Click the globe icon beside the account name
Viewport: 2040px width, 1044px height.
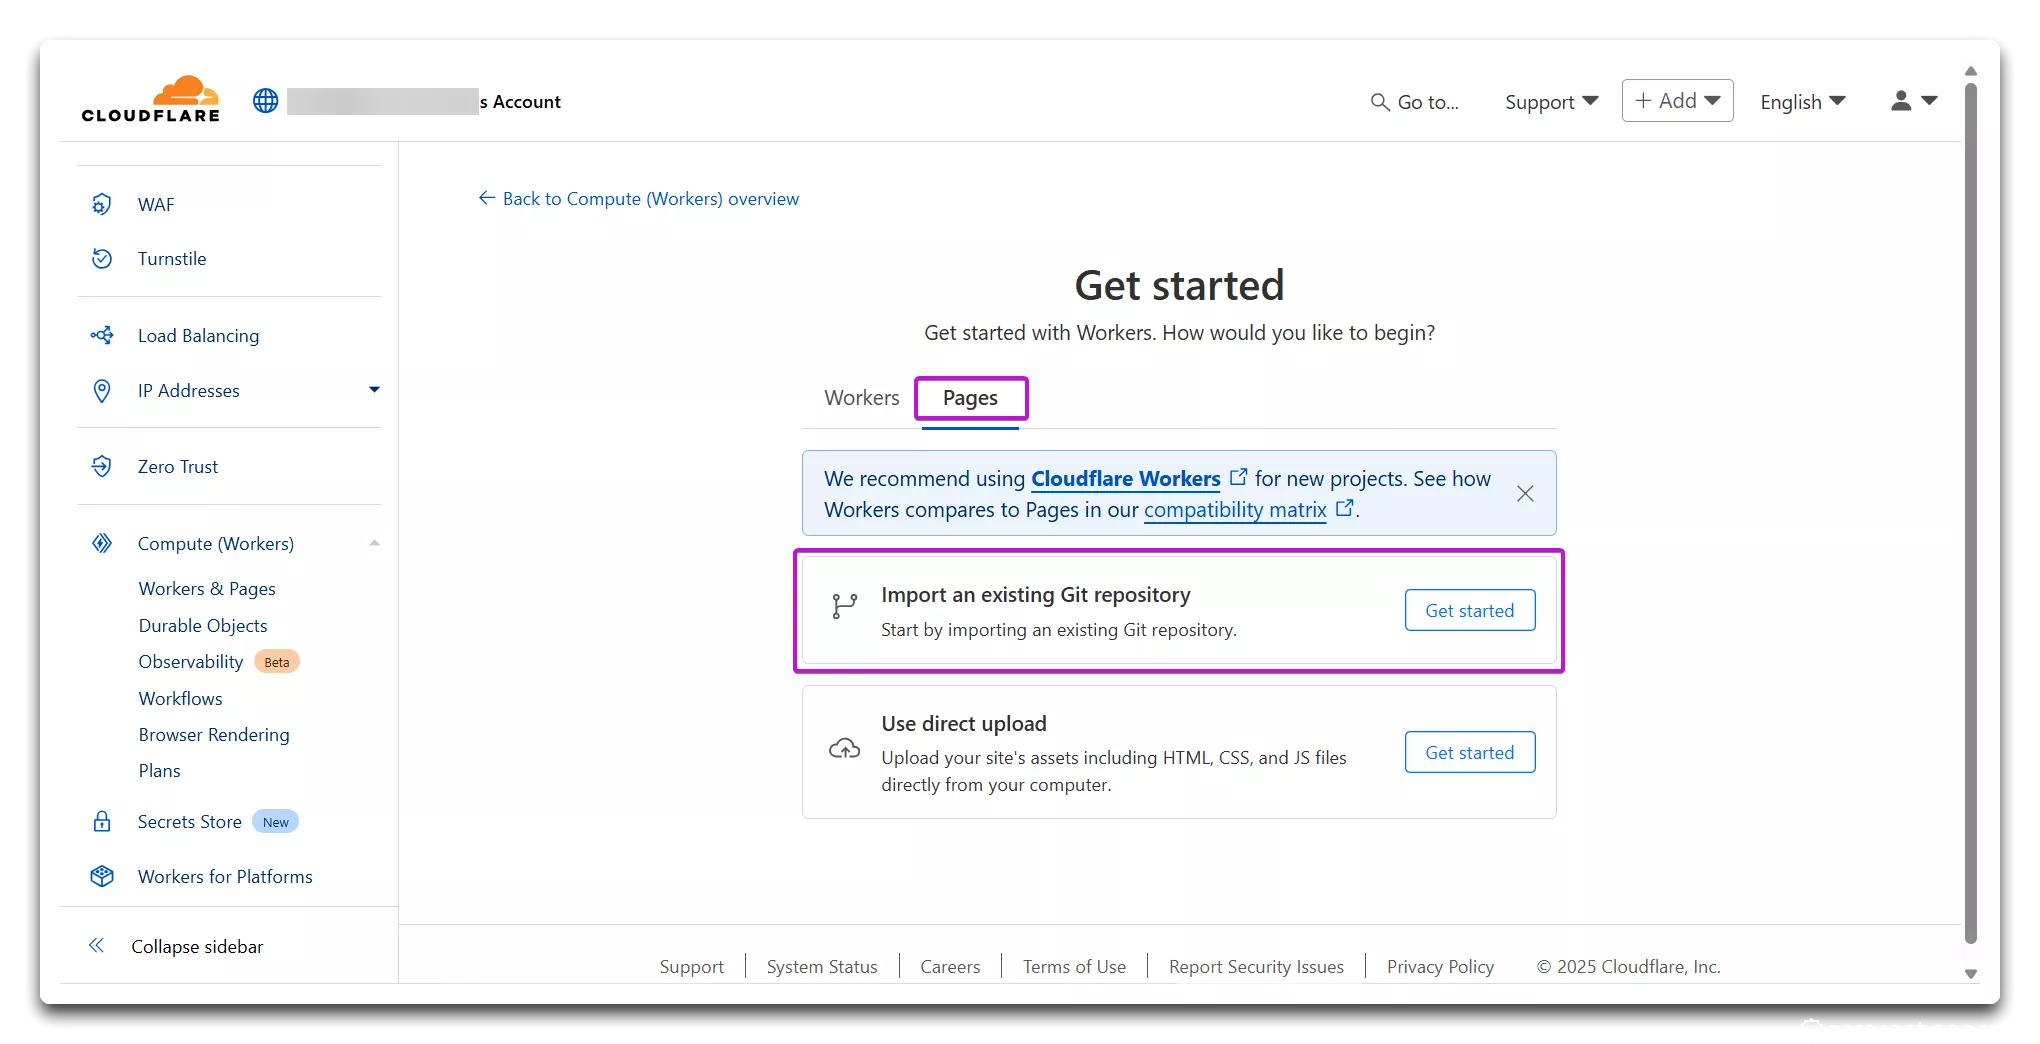[x=265, y=101]
